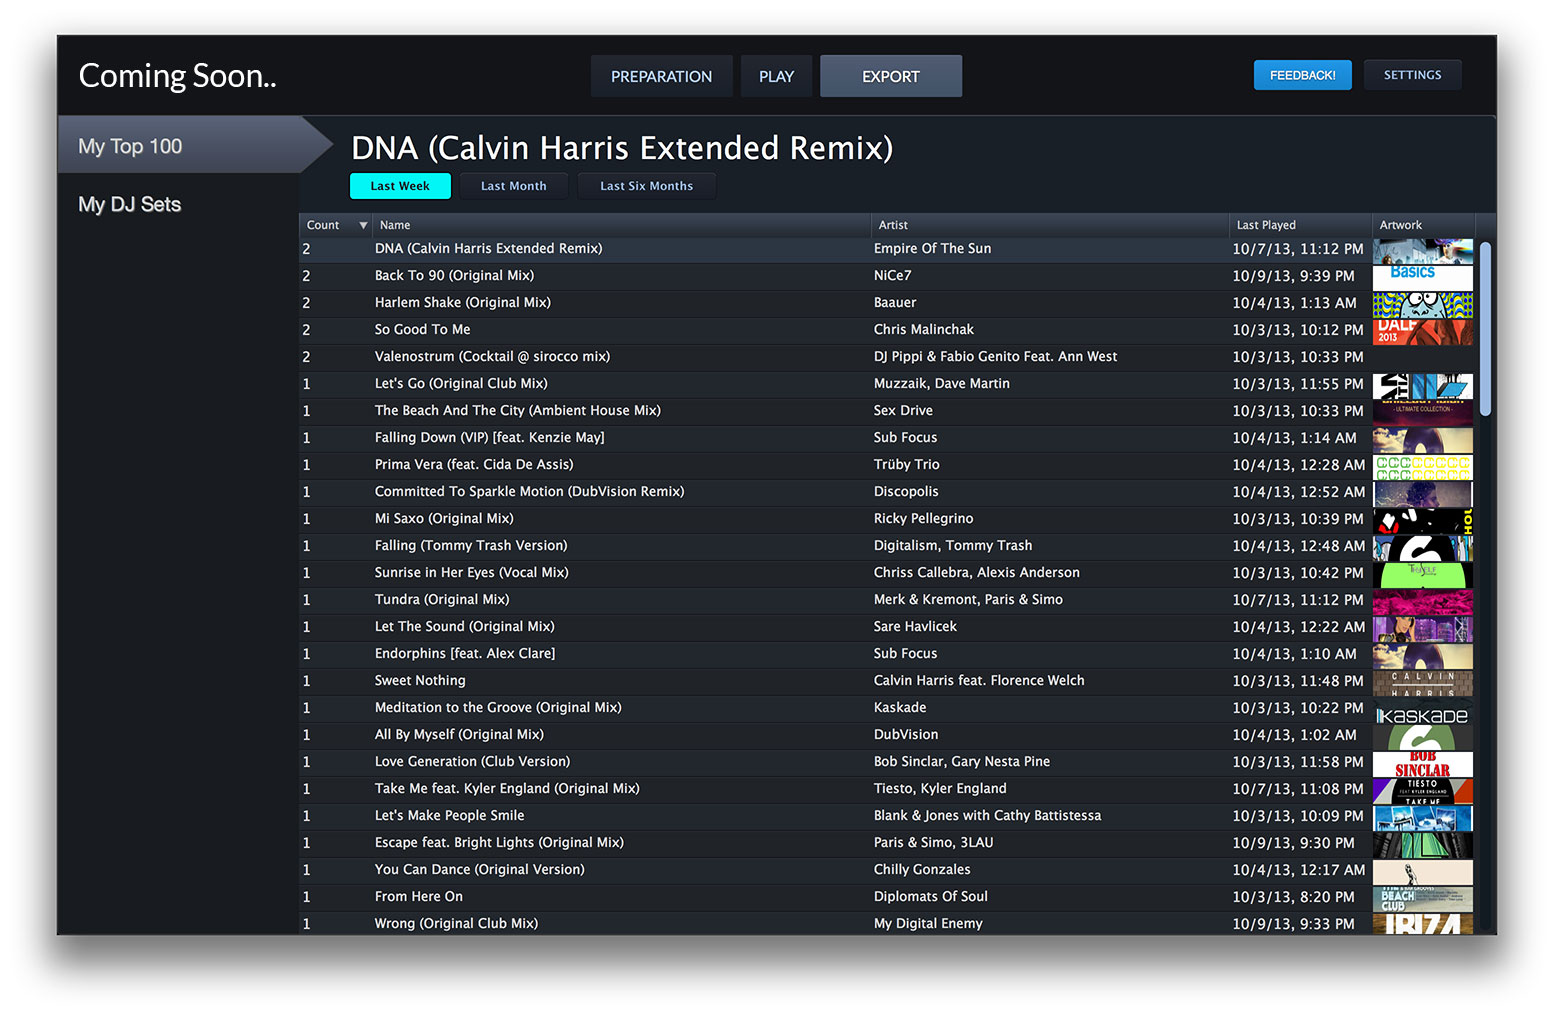Select the EXPORT tab
The height and width of the screenshot is (1014, 1554).
pyautogui.click(x=891, y=76)
